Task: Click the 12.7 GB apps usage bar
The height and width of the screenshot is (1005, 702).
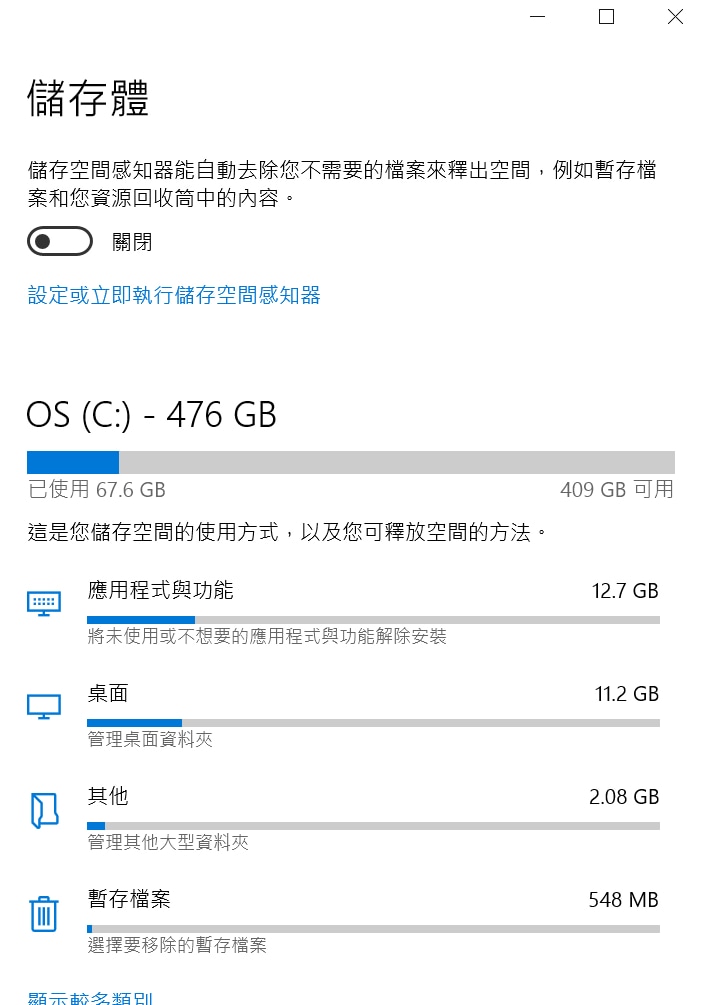Action: pos(373,620)
